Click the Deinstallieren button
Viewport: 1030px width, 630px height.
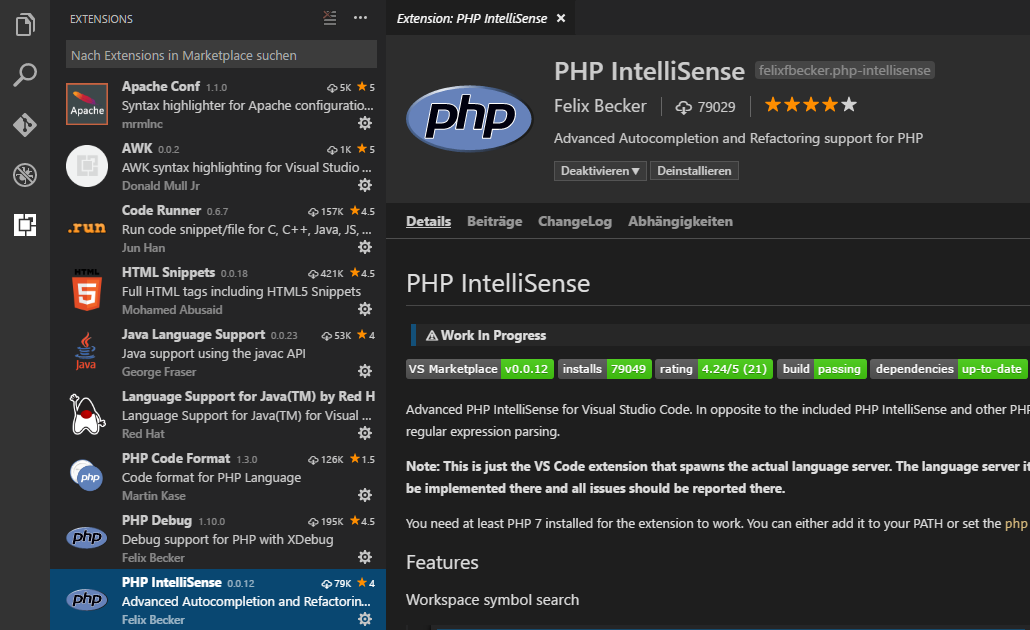(x=694, y=170)
